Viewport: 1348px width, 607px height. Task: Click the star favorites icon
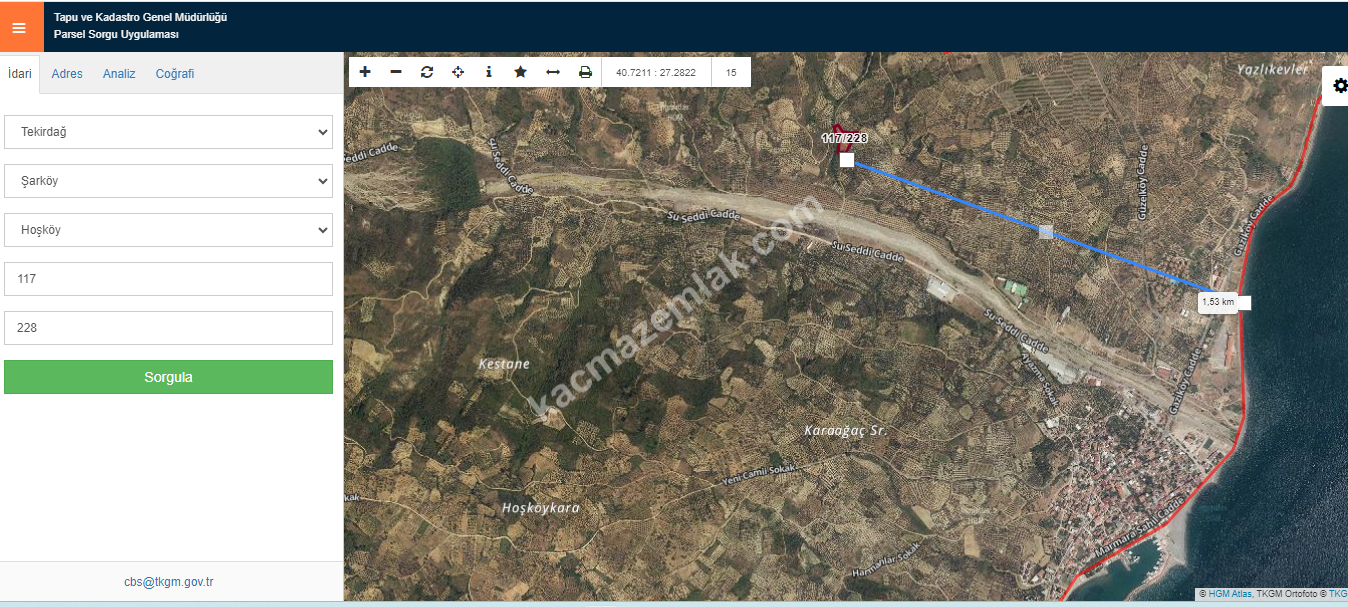point(520,72)
